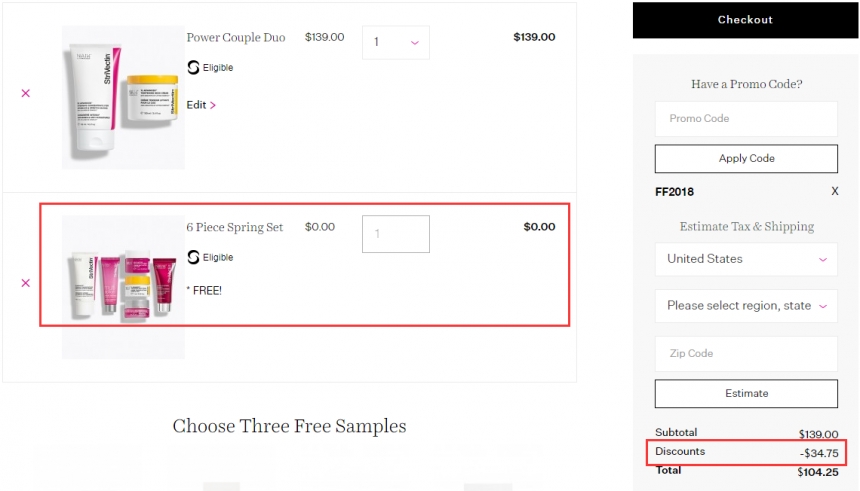Screen dimensions: 860x491
Task: Click the Estimate button
Action: pos(746,394)
